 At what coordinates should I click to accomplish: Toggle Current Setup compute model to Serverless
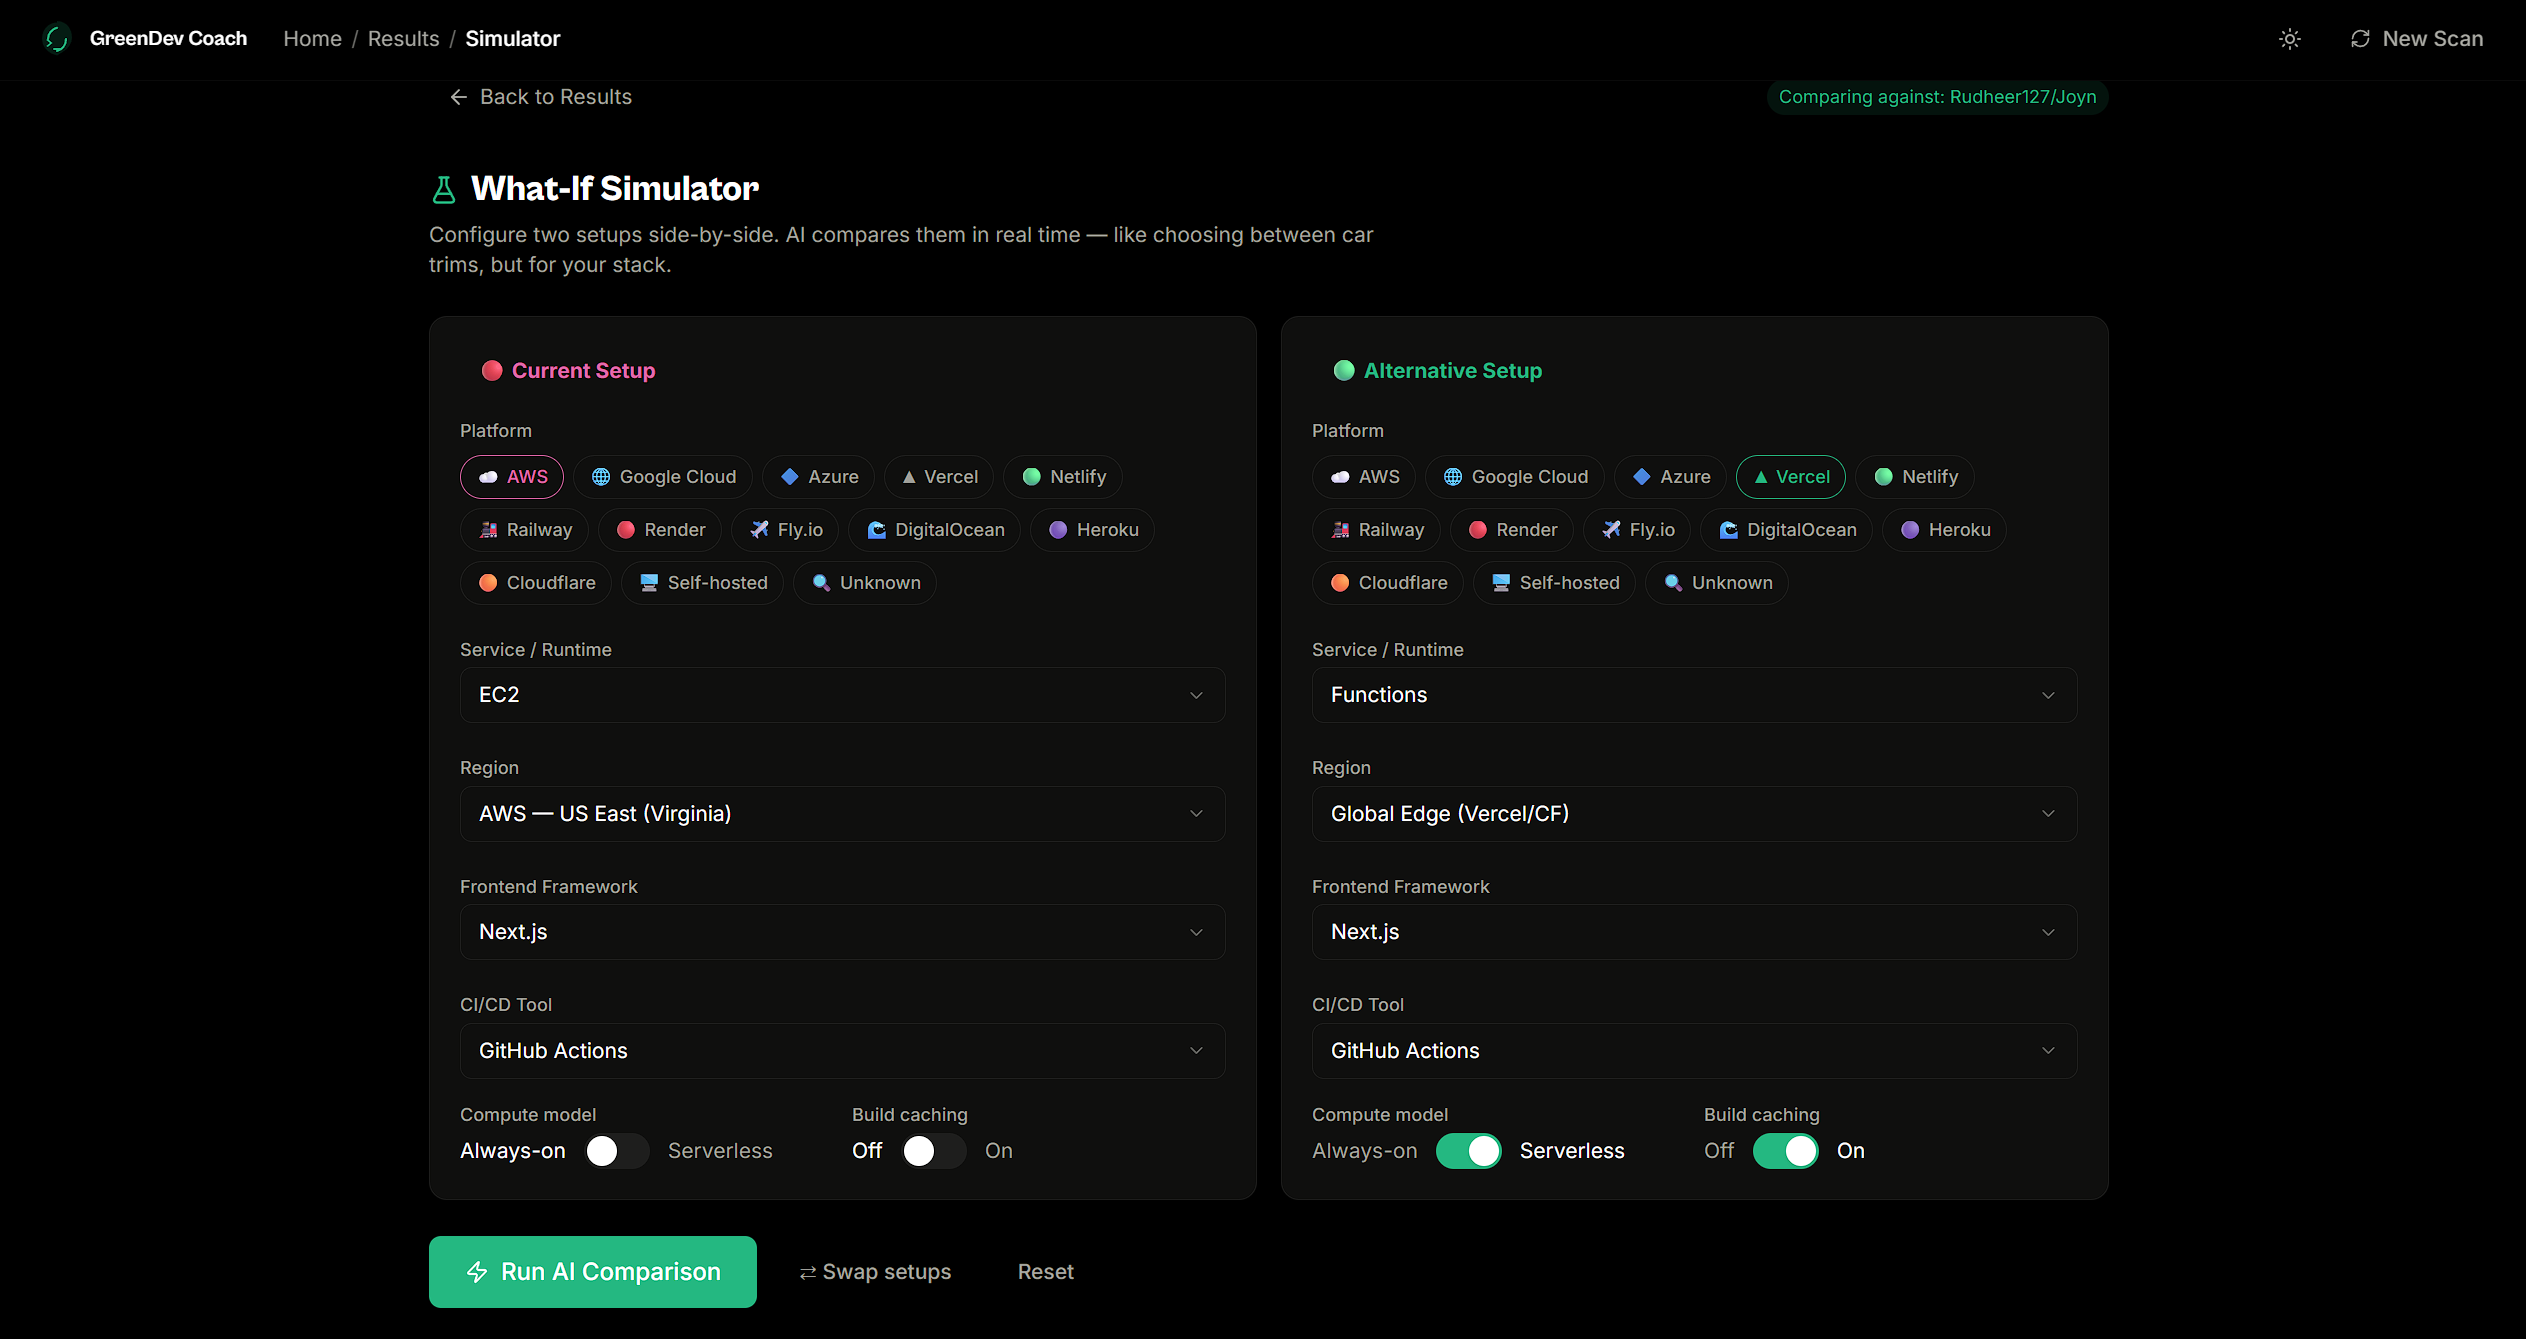pyautogui.click(x=616, y=1151)
